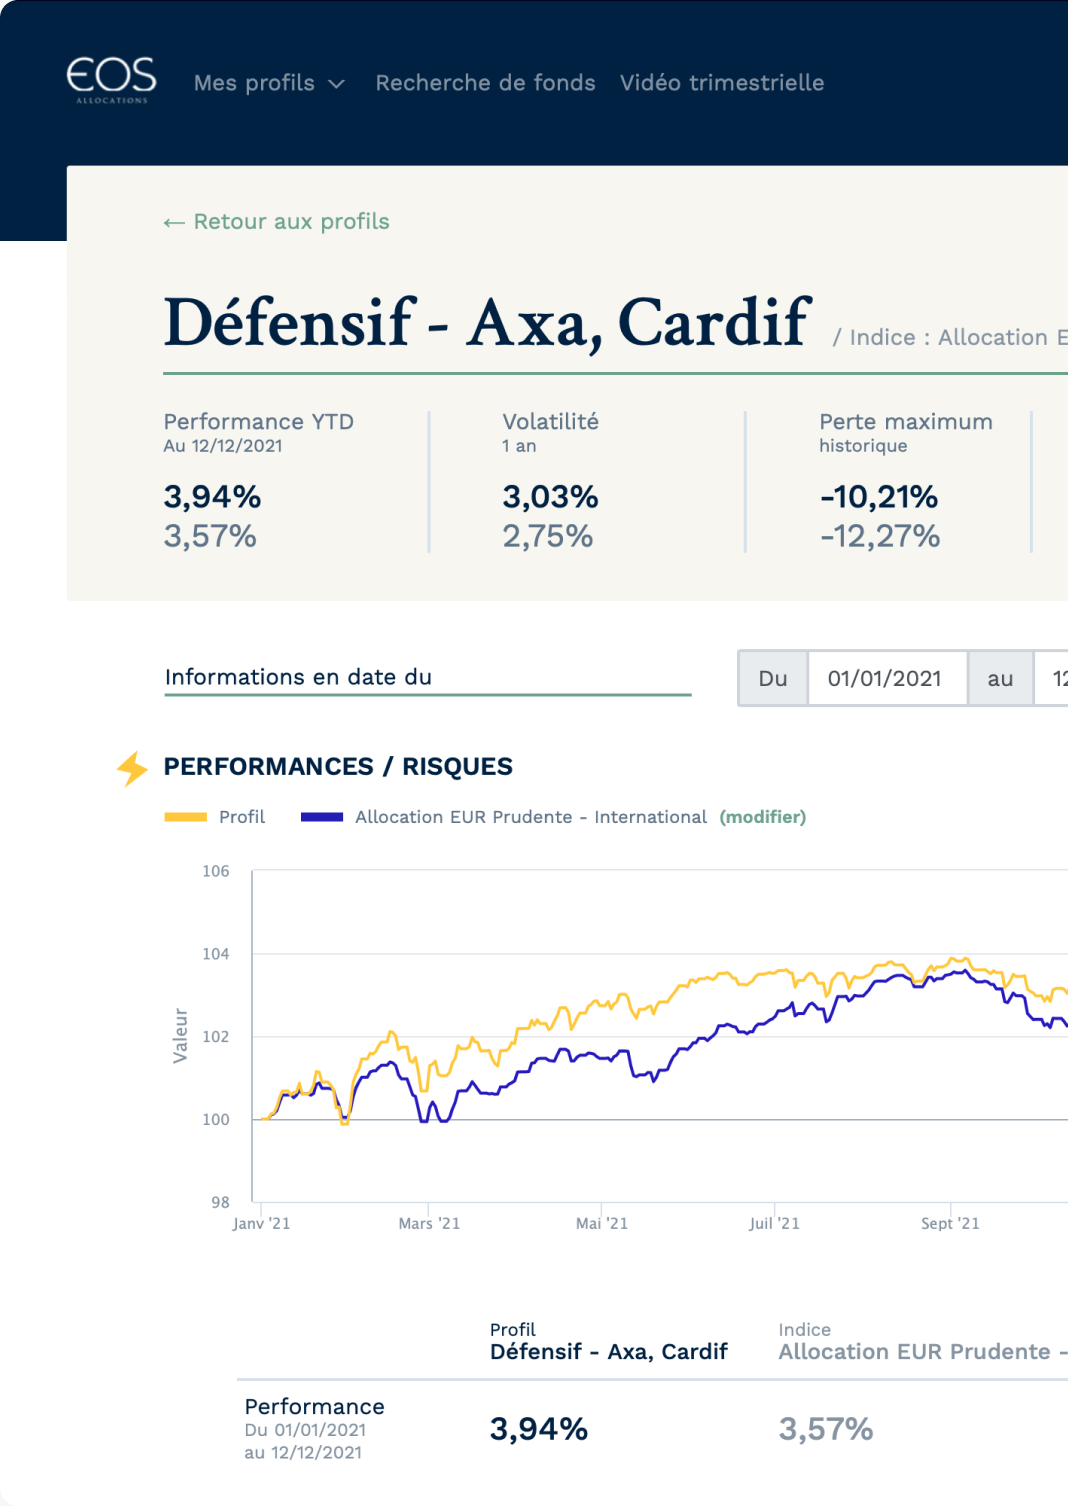Click the Performances / Risques section heading
This screenshot has height=1506, width=1068.
(x=338, y=767)
